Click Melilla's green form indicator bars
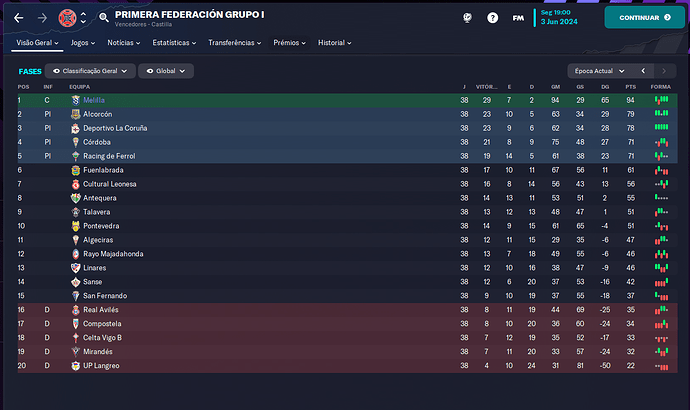This screenshot has width=690, height=410. click(661, 100)
